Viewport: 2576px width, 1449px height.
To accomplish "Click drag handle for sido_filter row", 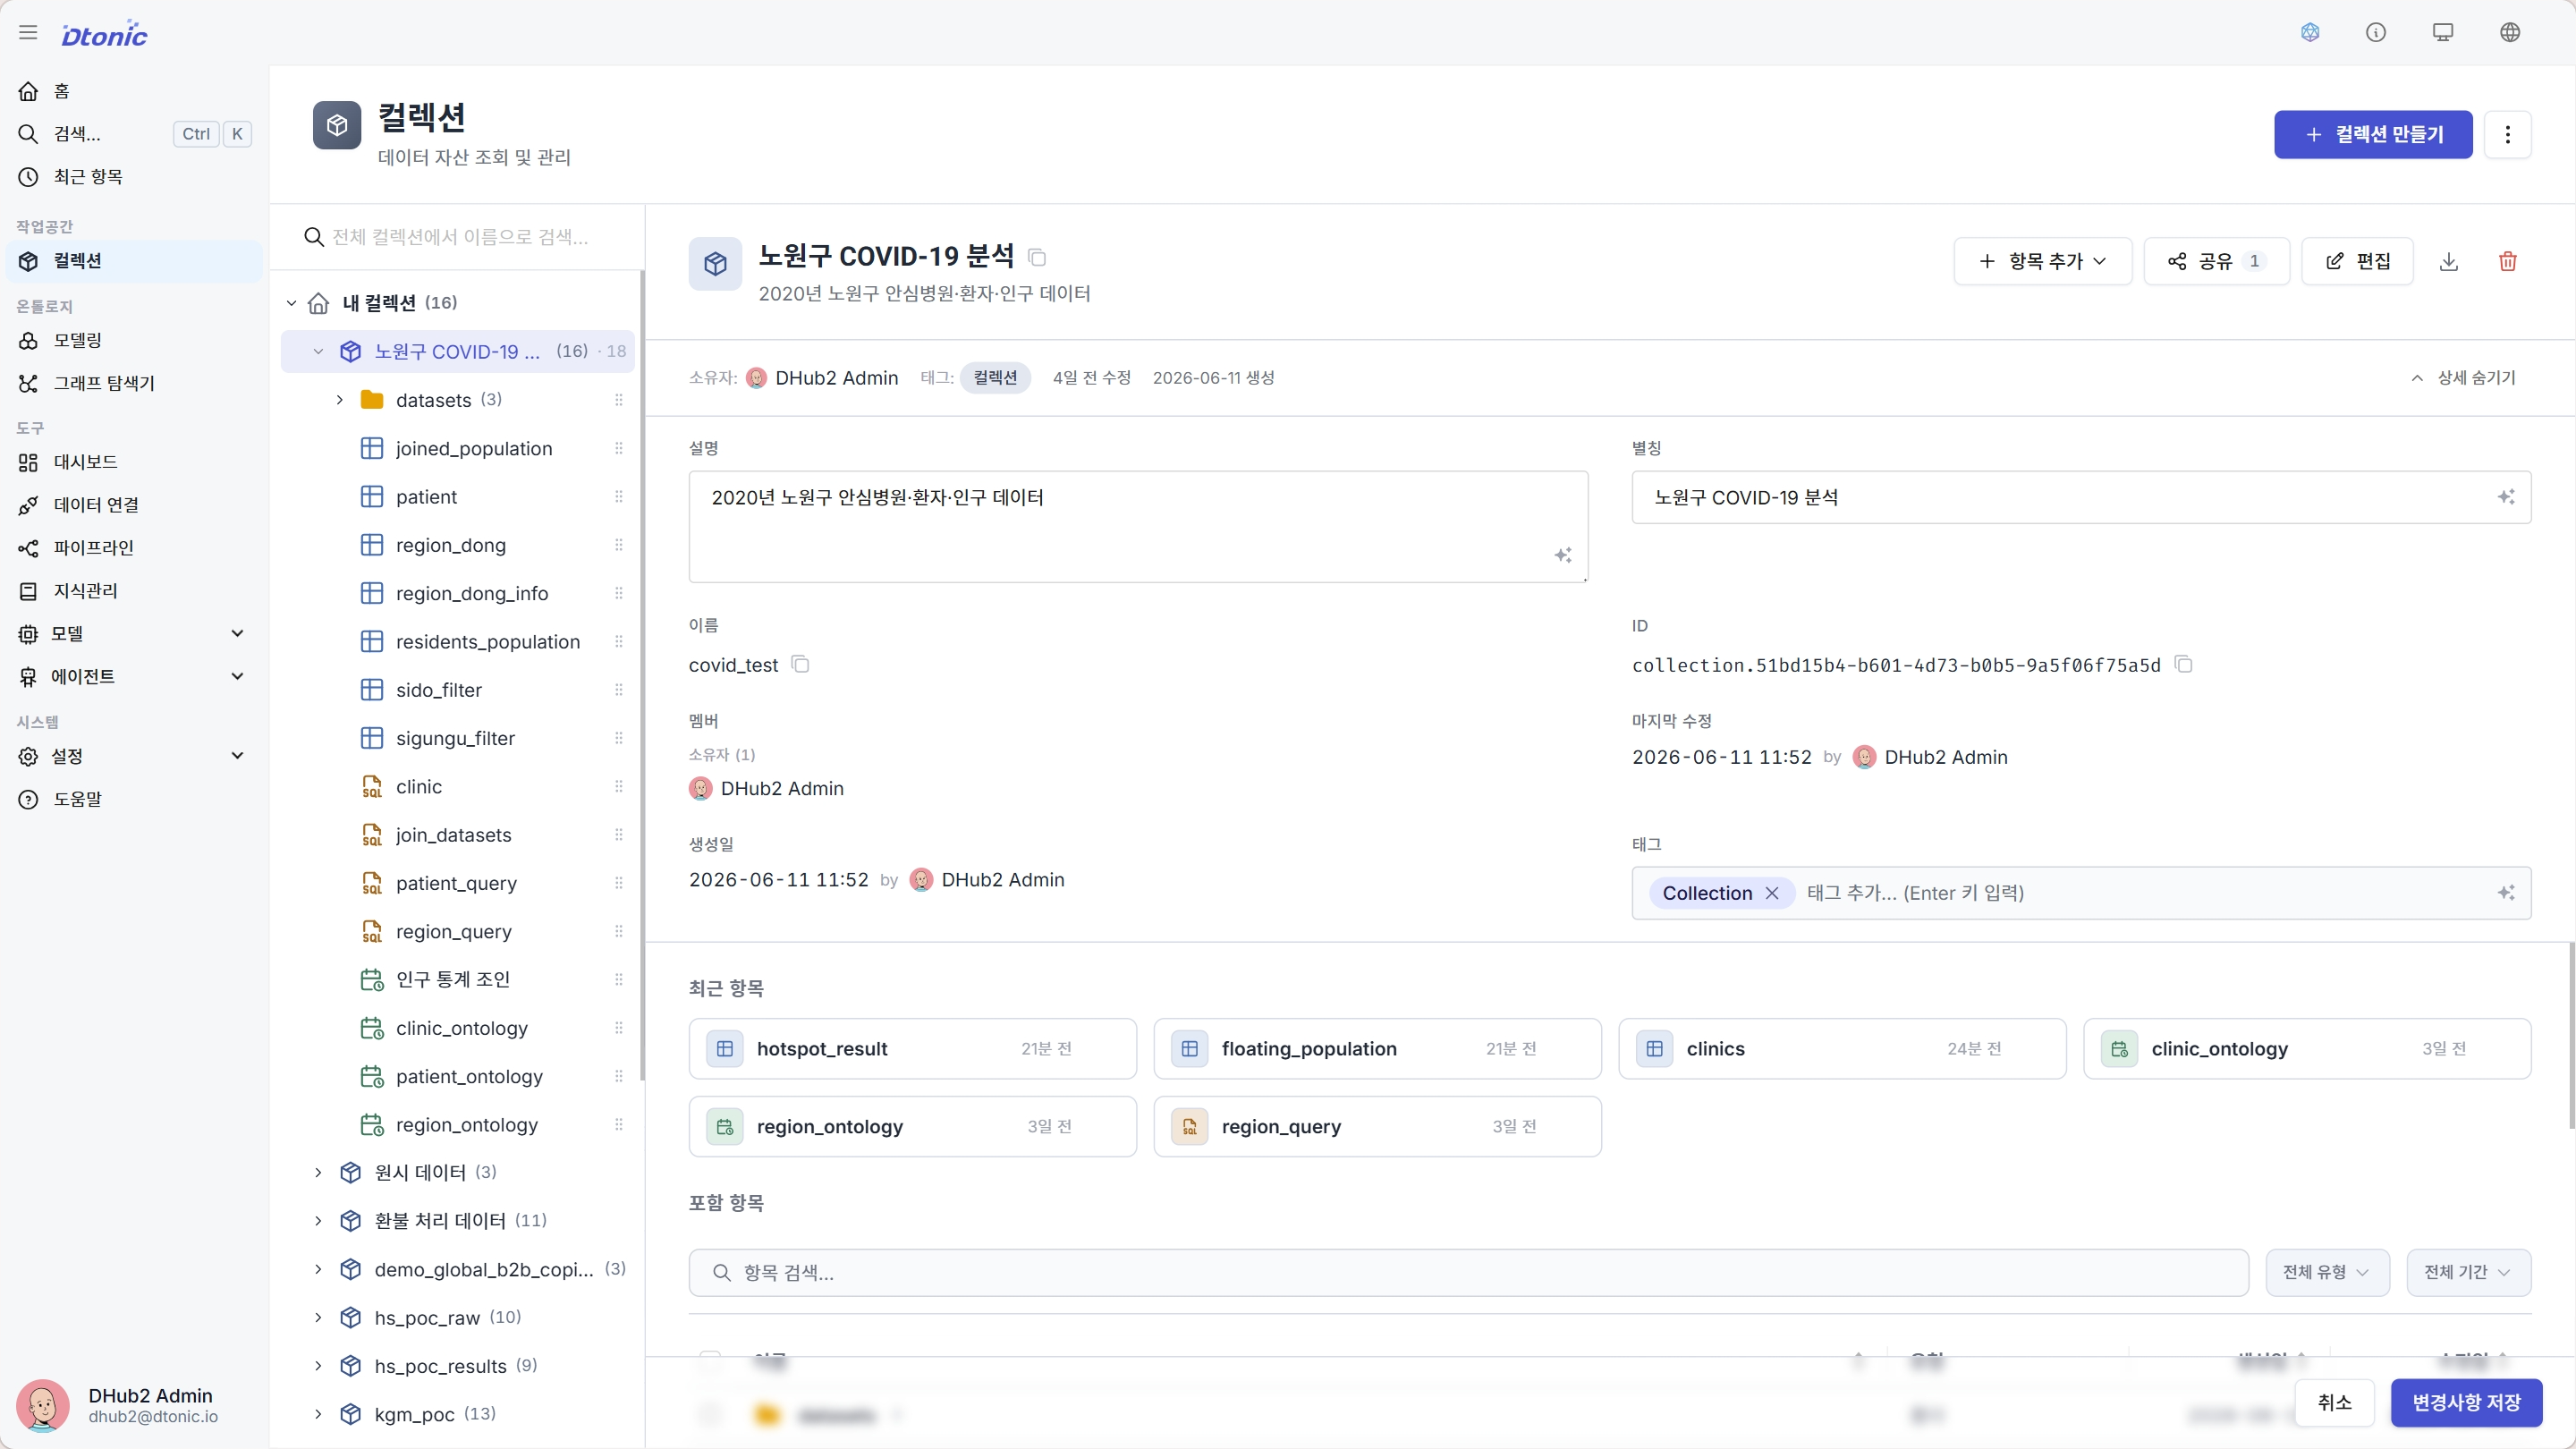I will pos(619,690).
